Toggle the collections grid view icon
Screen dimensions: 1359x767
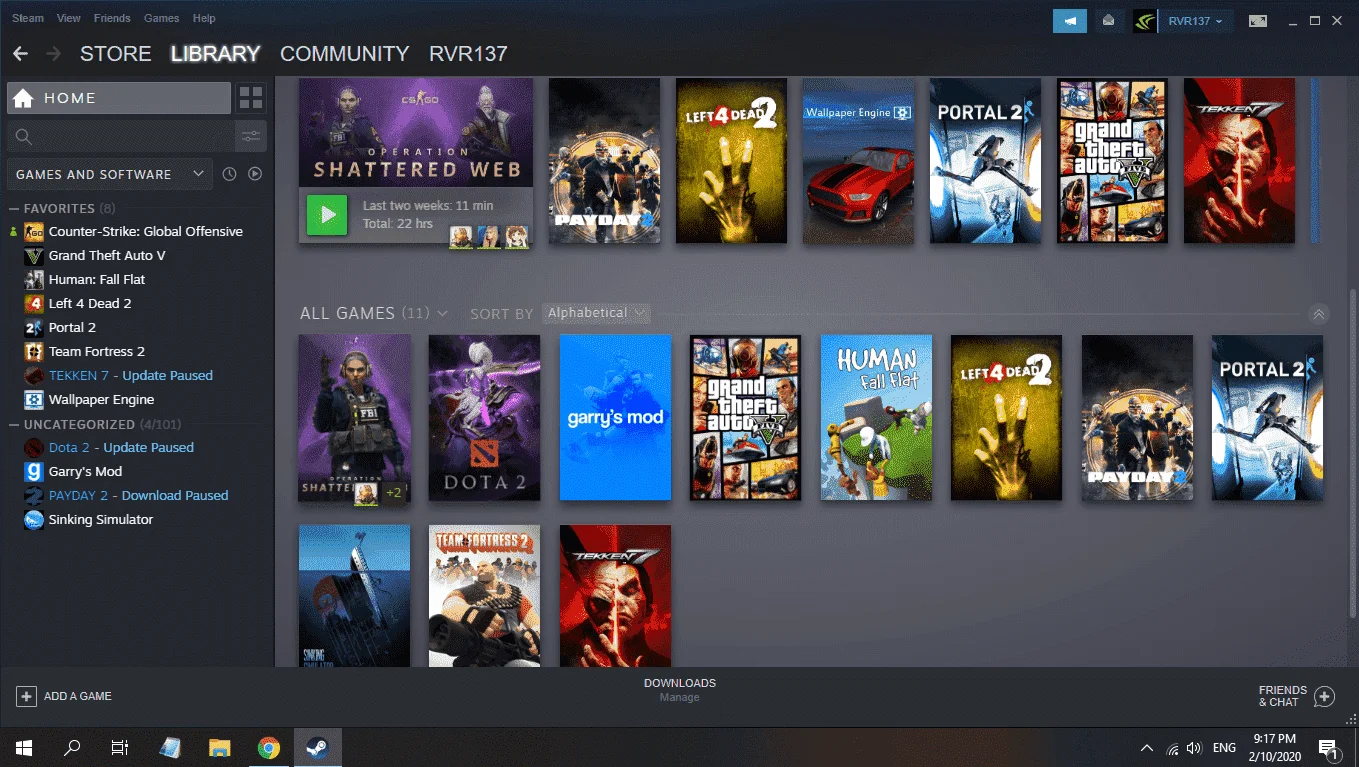[x=251, y=98]
